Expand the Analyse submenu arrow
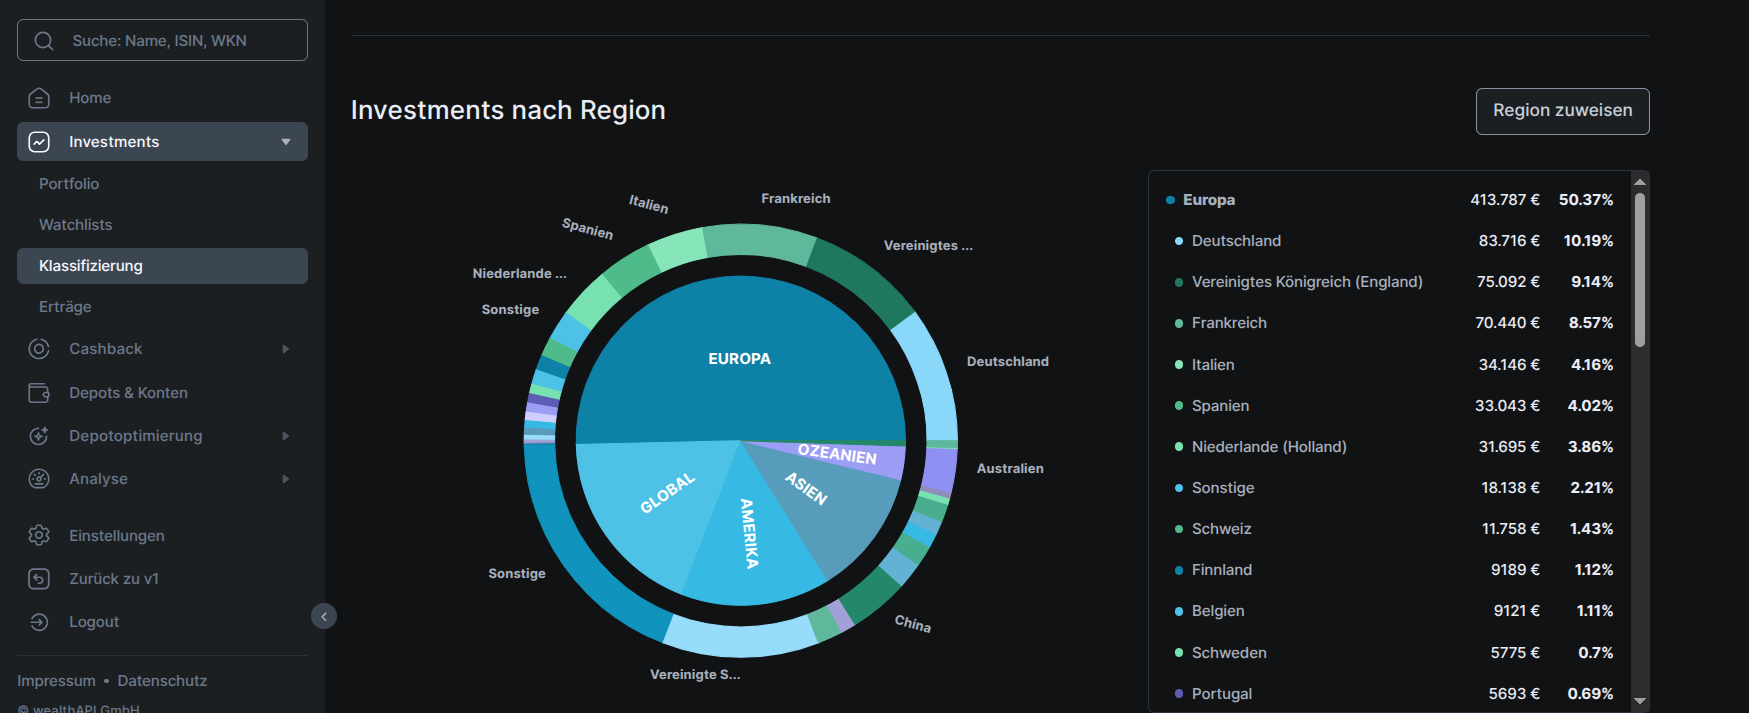The image size is (1749, 713). 286,479
